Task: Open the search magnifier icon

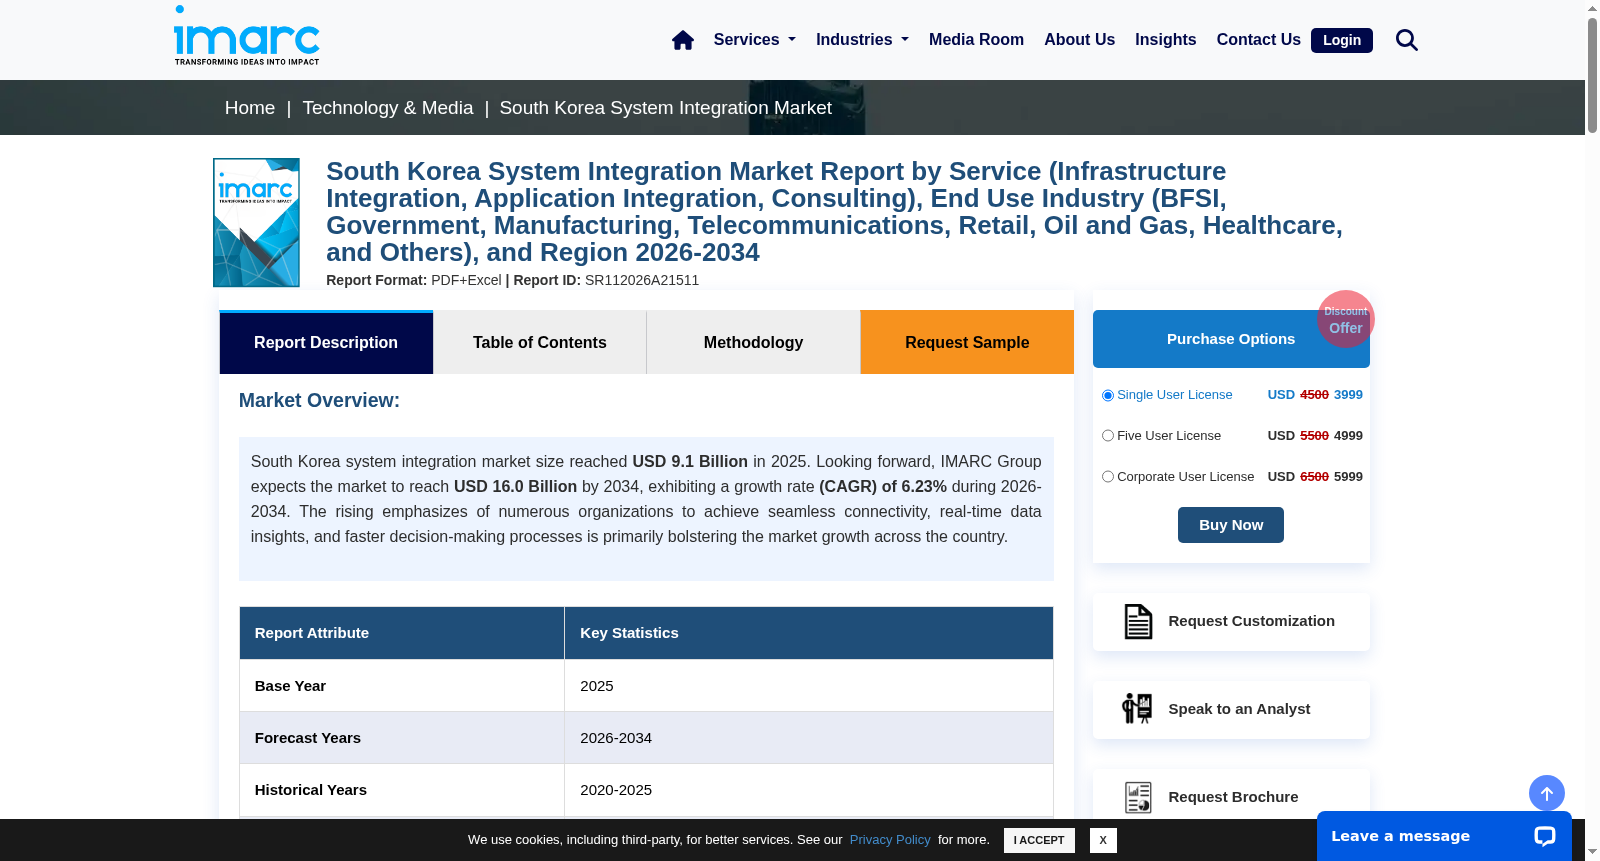Action: [x=1407, y=40]
